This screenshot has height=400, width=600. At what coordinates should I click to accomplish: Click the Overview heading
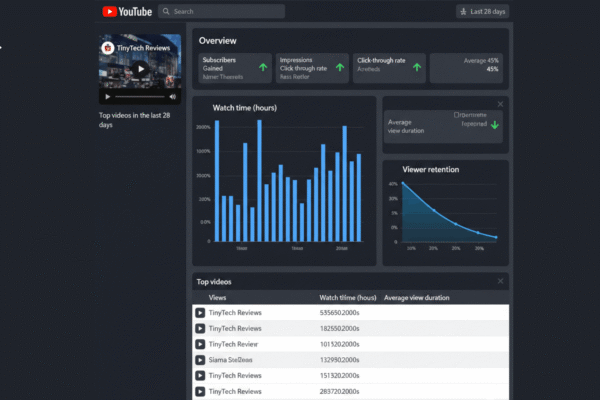point(217,41)
